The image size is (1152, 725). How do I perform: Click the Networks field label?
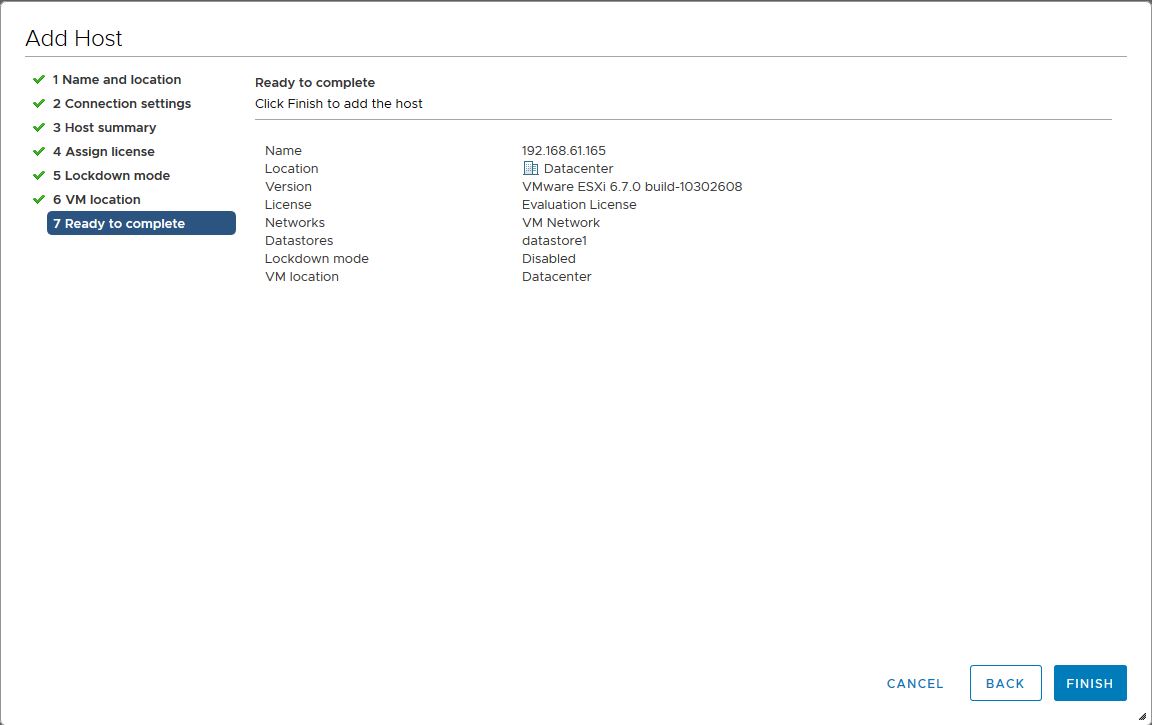click(x=295, y=223)
